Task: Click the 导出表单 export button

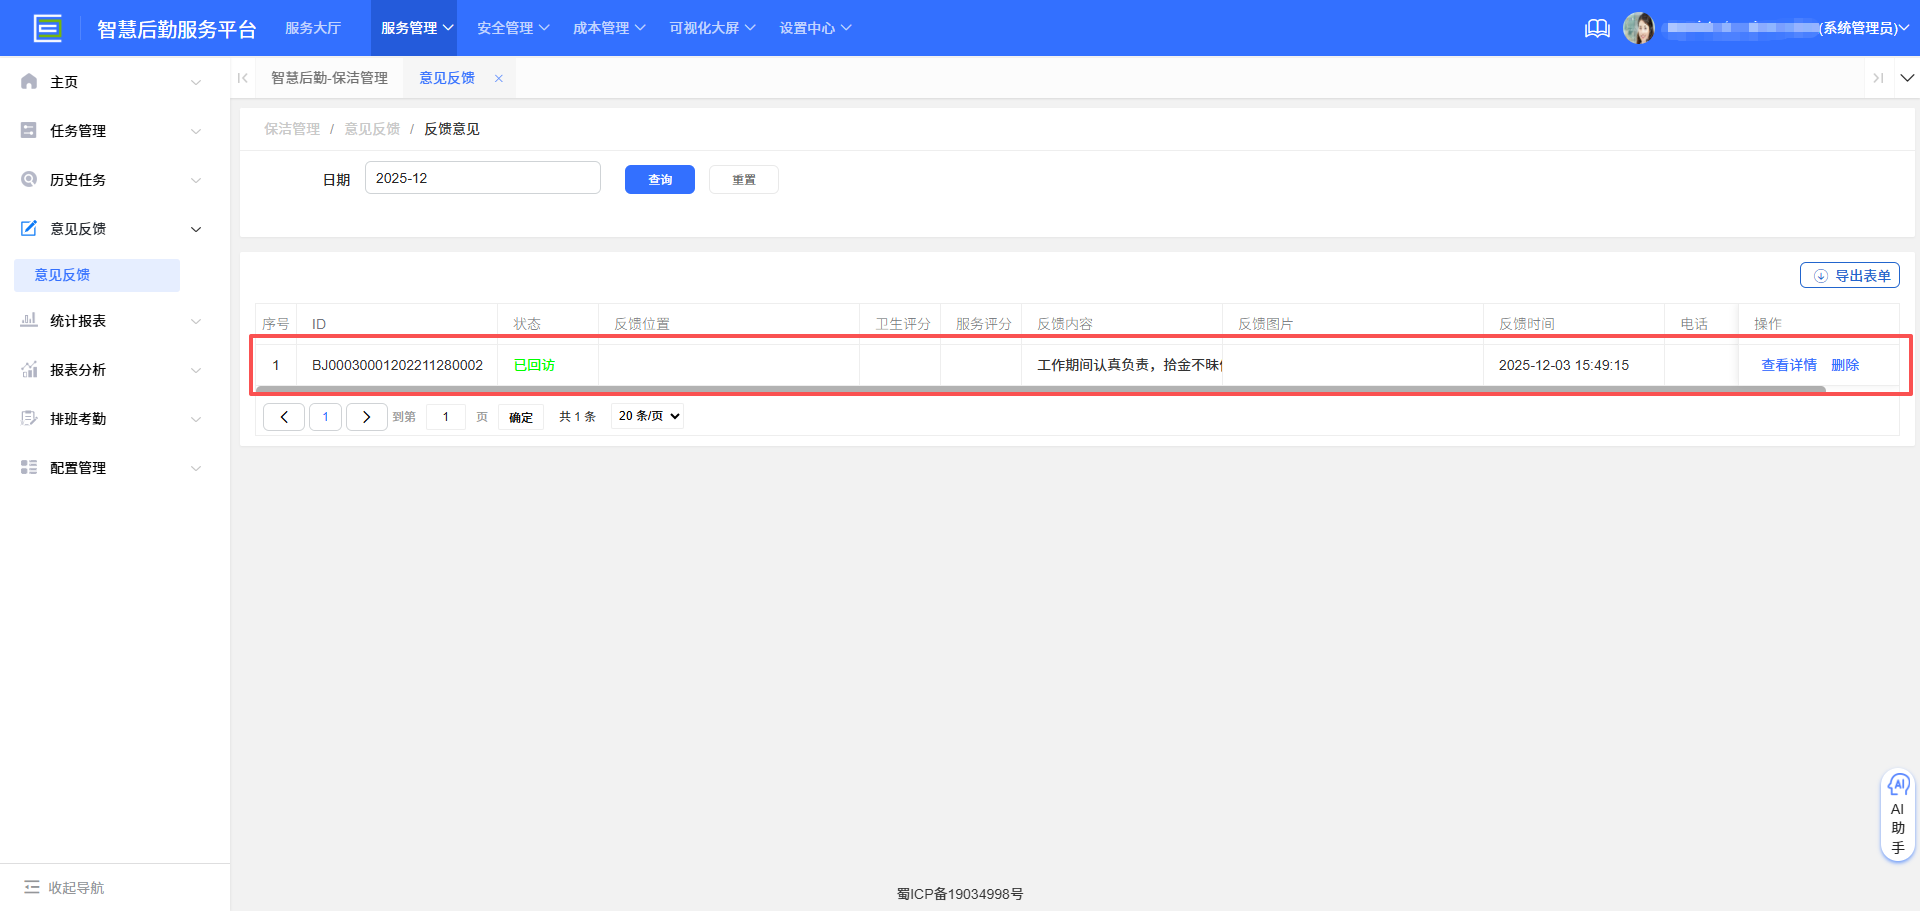Action: 1850,275
